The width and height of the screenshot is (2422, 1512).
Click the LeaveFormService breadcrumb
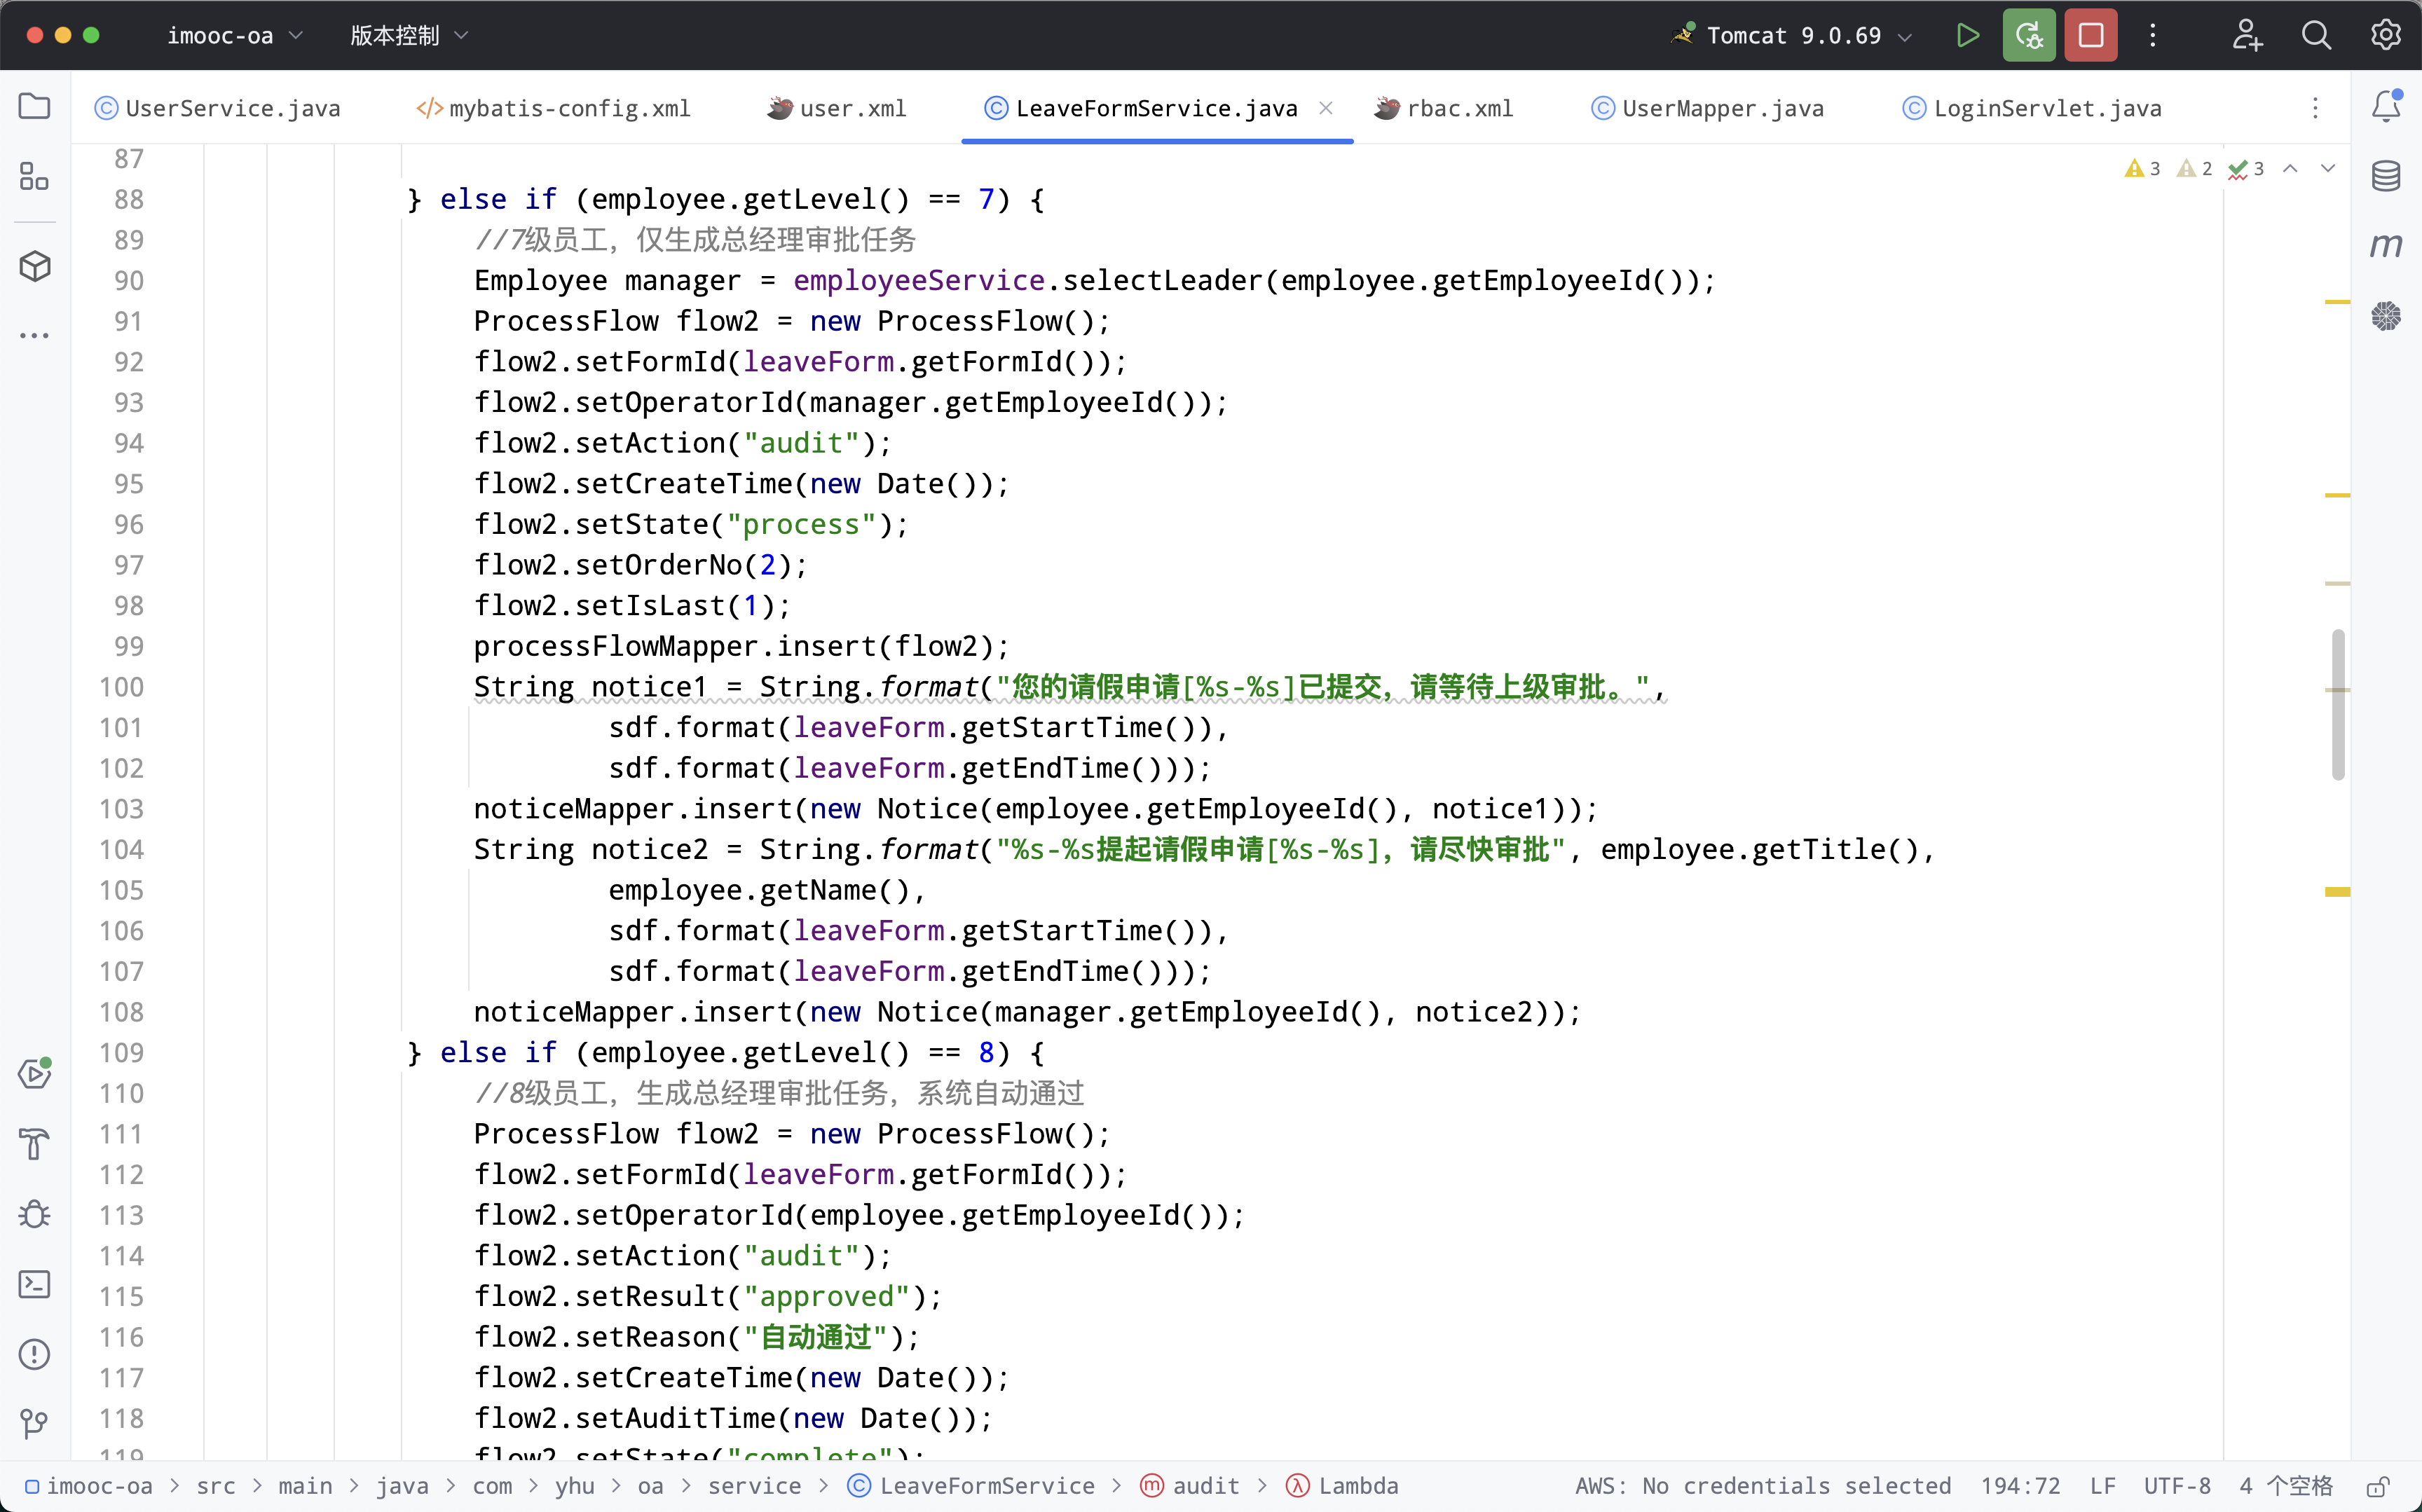[972, 1486]
